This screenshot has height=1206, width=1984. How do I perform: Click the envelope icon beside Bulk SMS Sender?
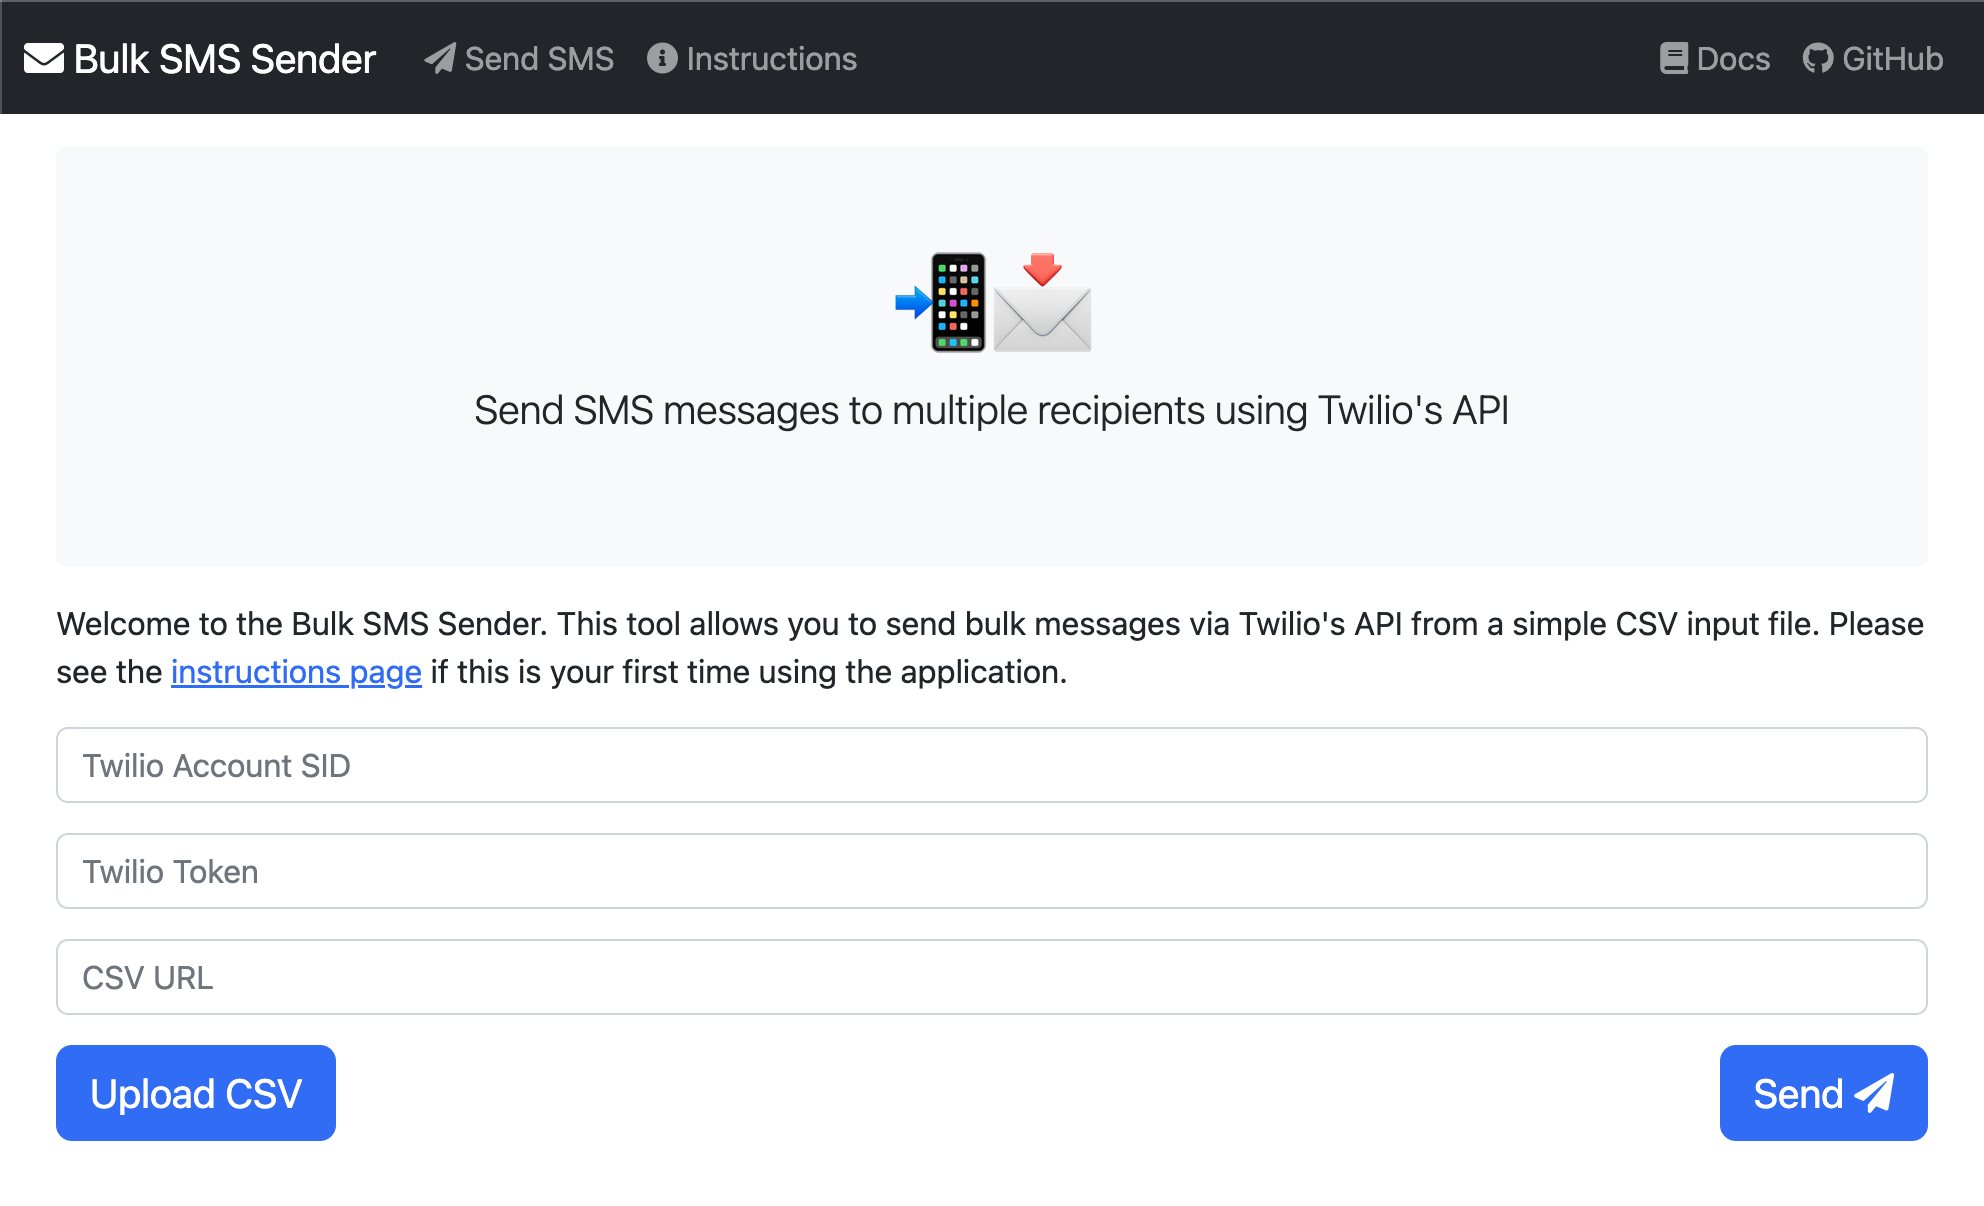point(44,59)
